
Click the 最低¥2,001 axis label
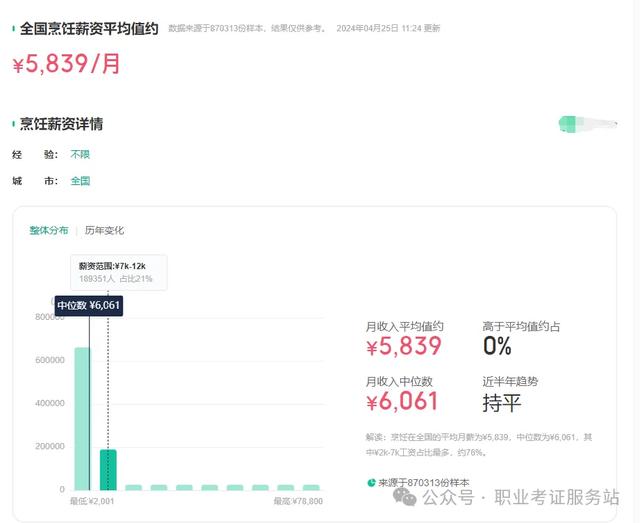[x=92, y=501]
